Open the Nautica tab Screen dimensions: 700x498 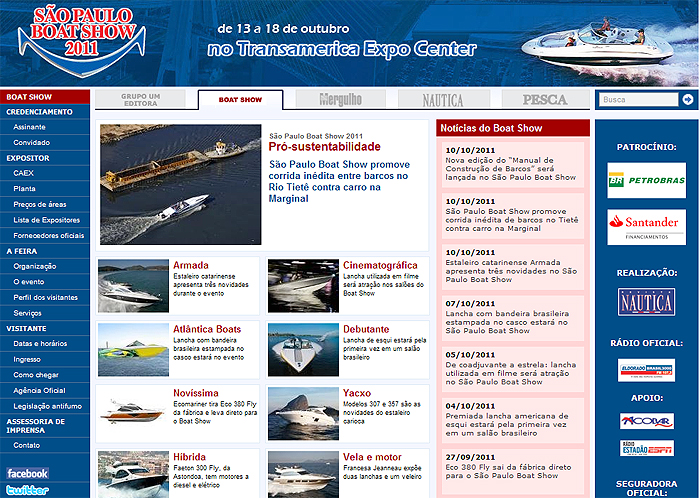(x=444, y=99)
